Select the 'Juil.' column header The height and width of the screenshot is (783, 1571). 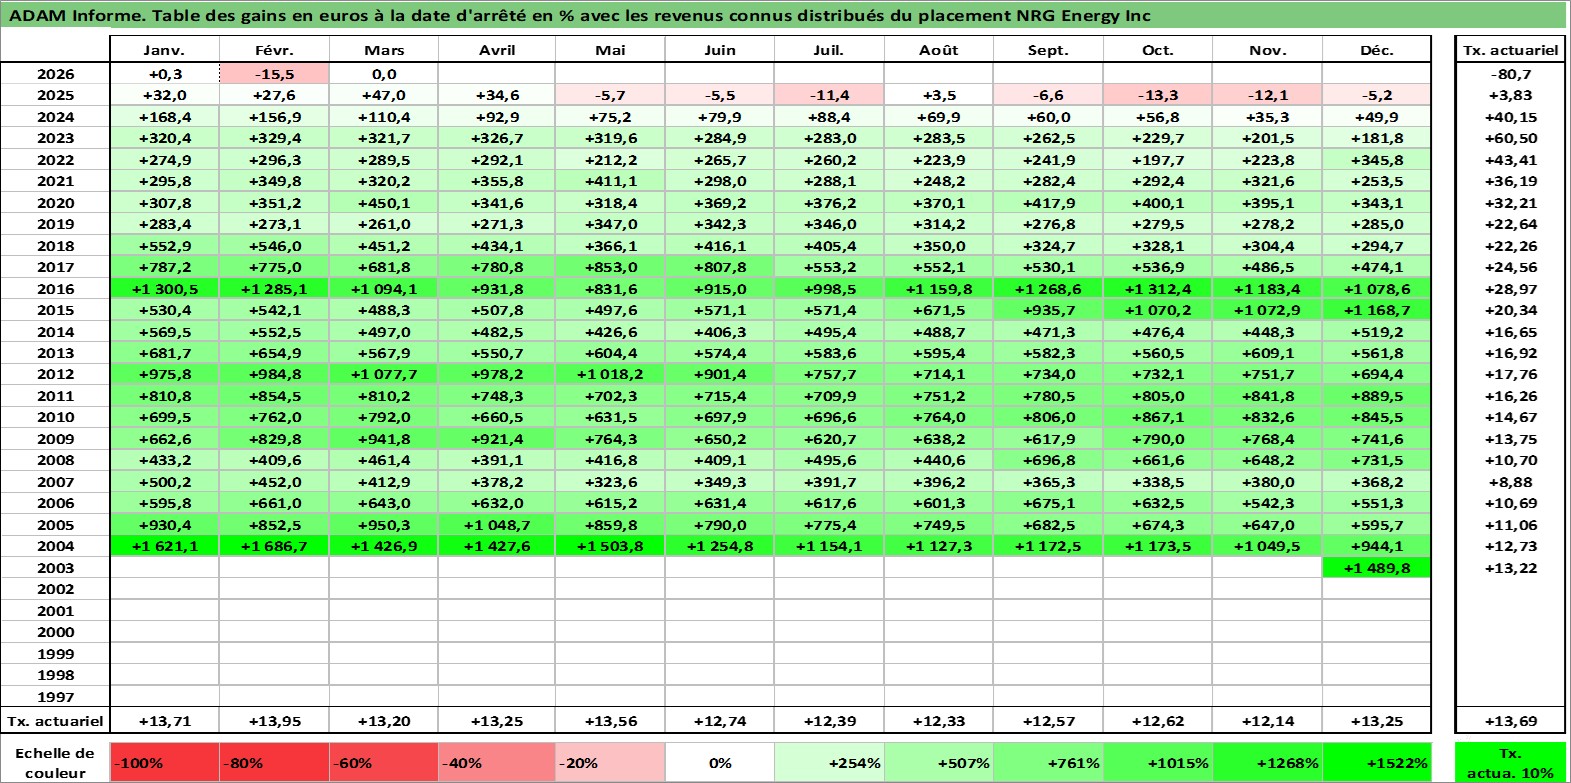tap(829, 50)
